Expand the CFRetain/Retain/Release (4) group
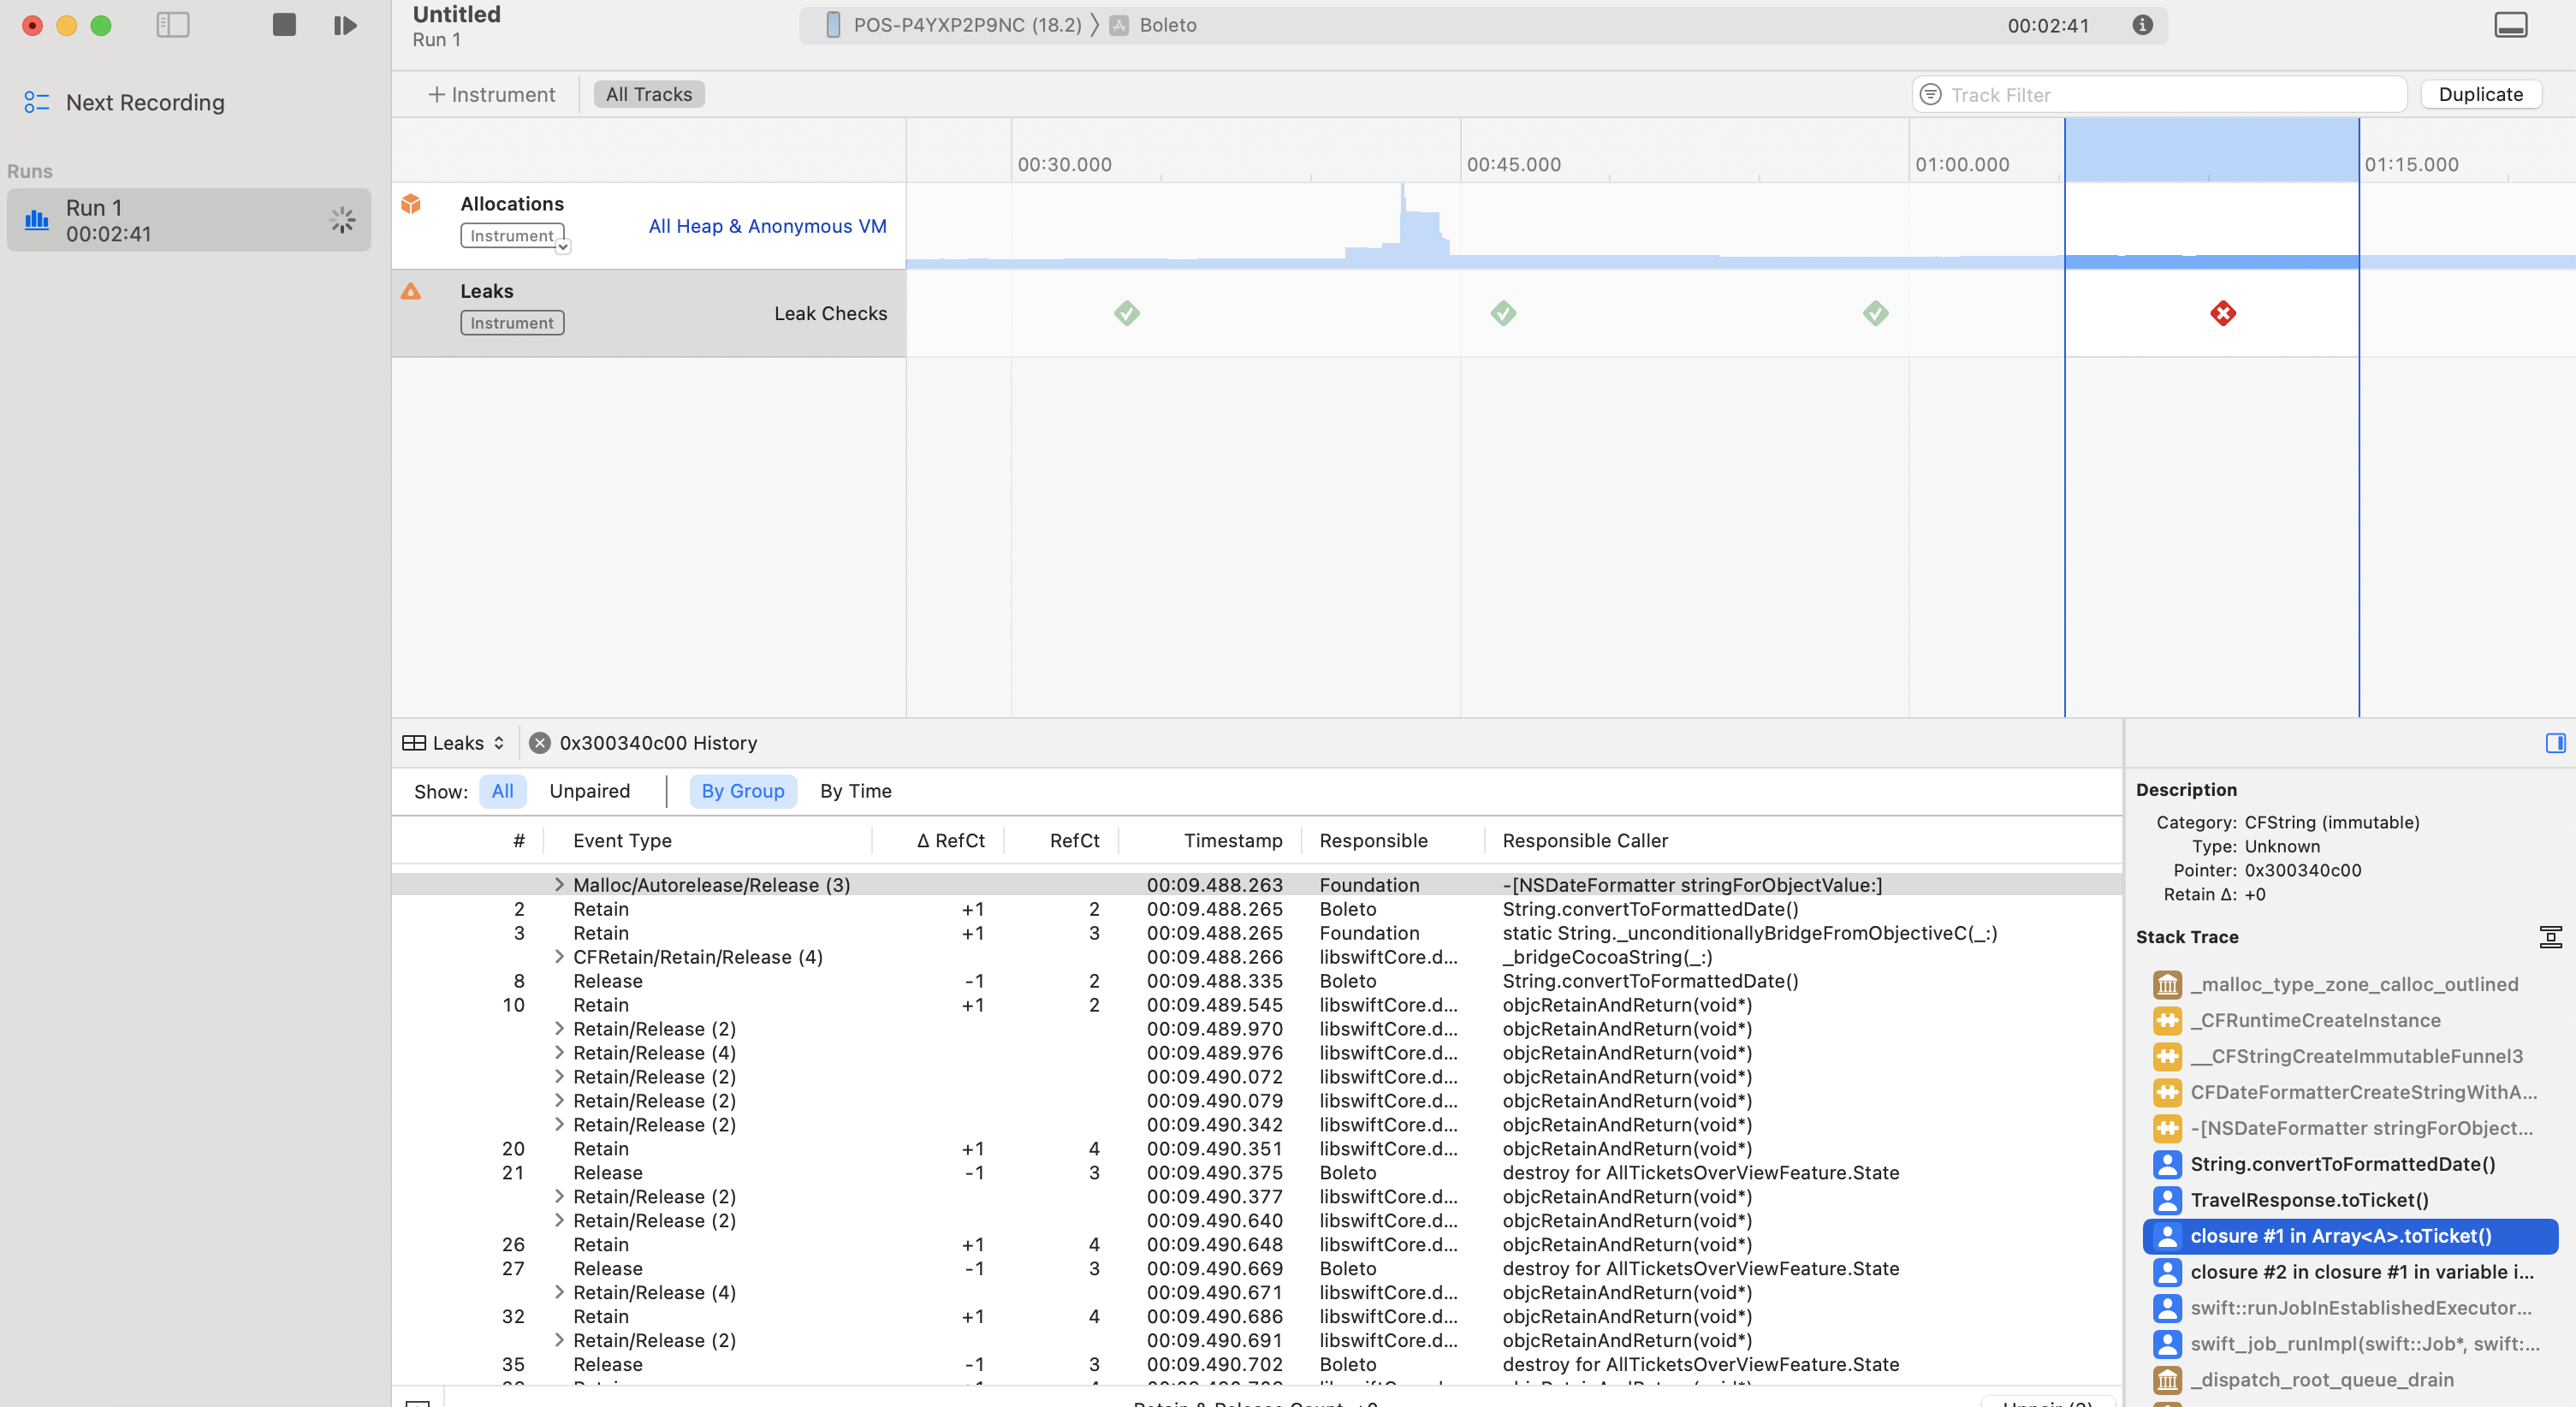The height and width of the screenshot is (1407, 2576). tap(559, 957)
